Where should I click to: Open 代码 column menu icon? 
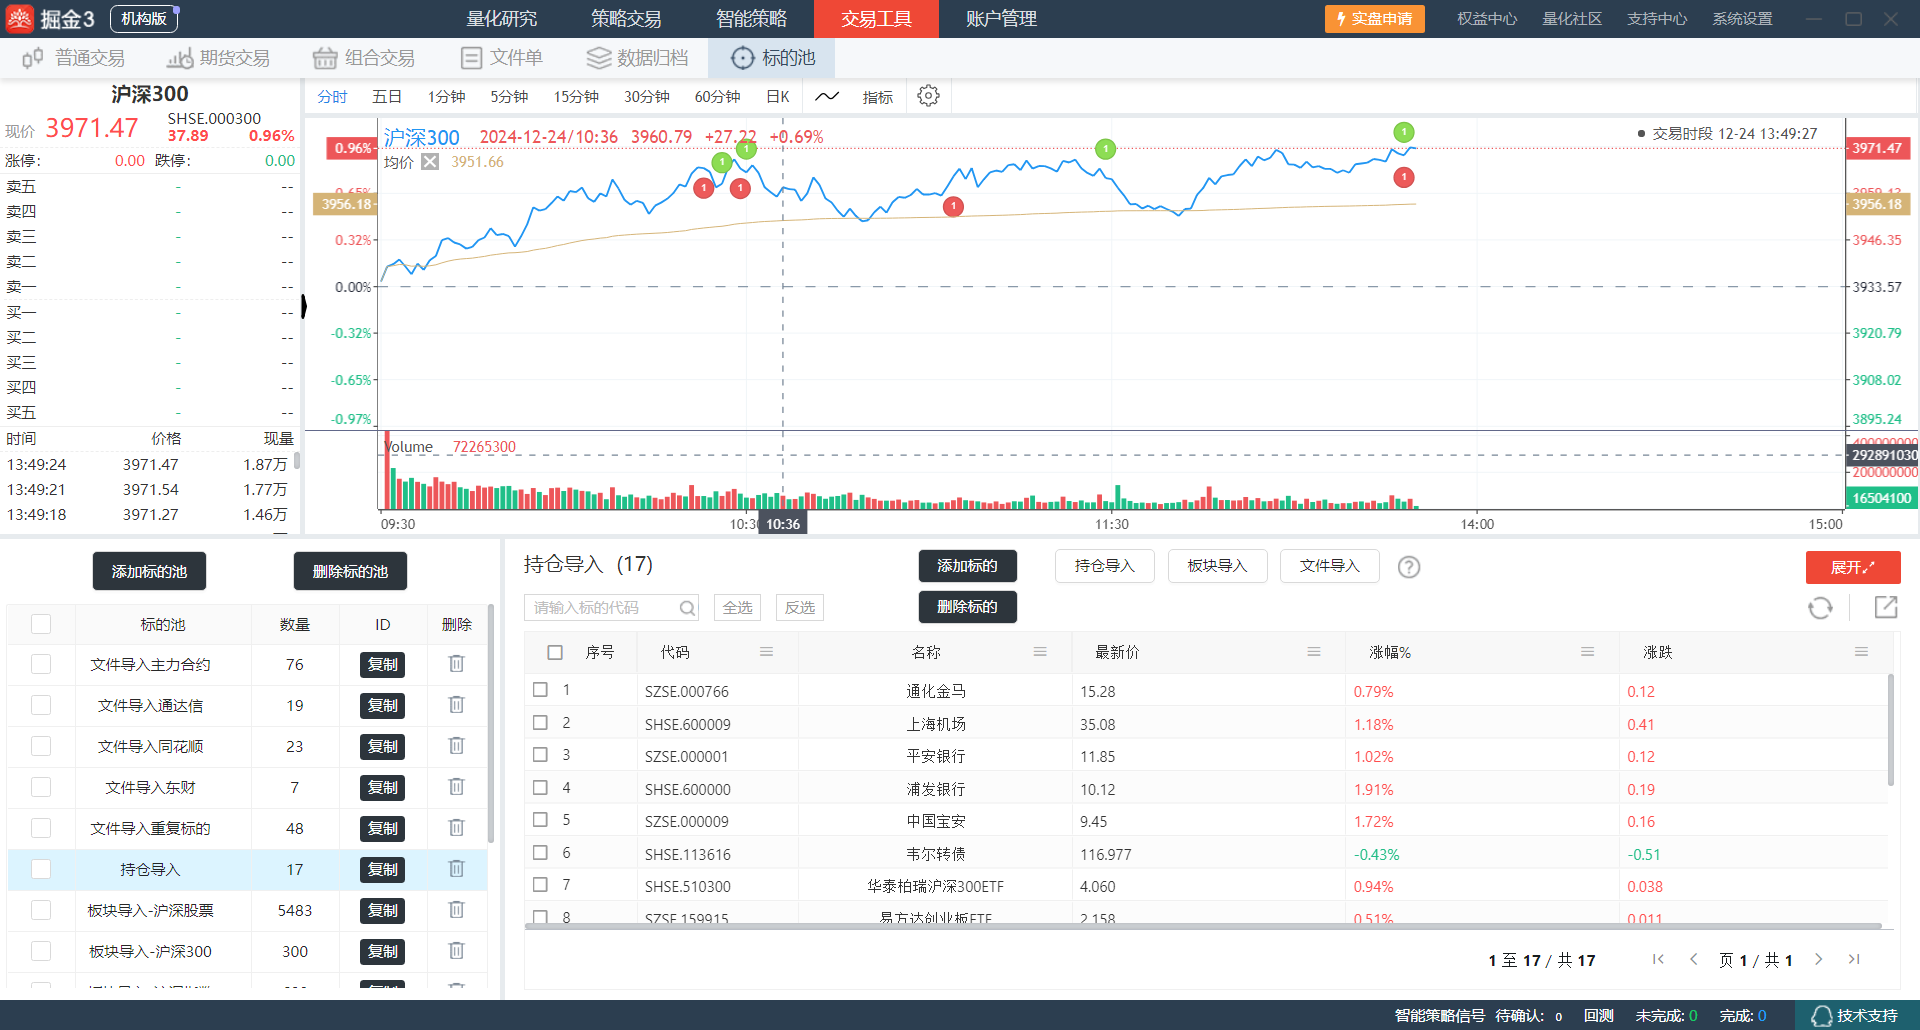pyautogui.click(x=766, y=652)
